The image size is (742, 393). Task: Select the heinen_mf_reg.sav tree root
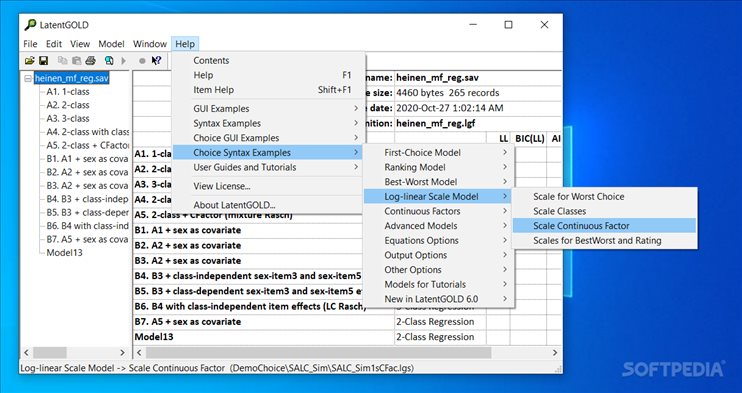coord(72,78)
